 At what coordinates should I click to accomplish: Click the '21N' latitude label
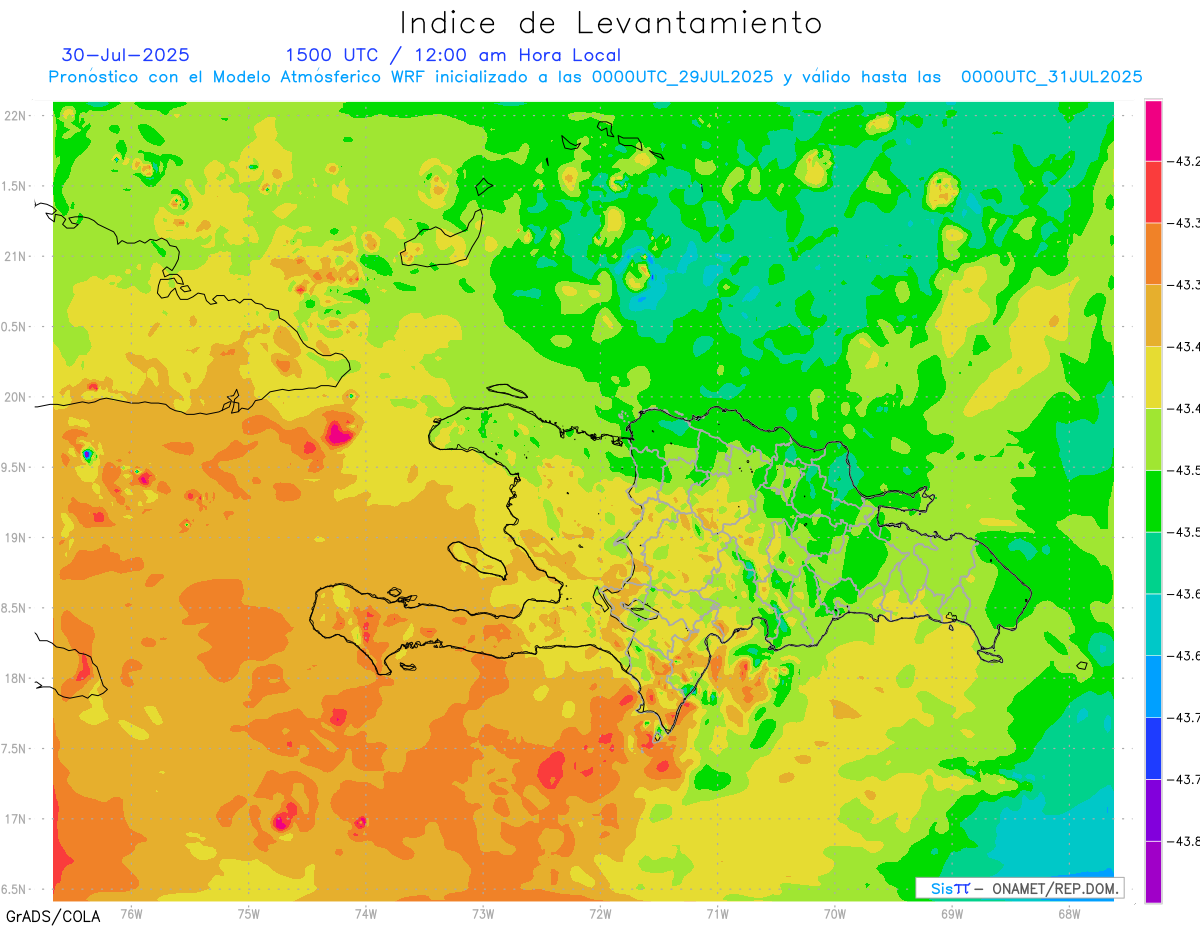pyautogui.click(x=17, y=256)
